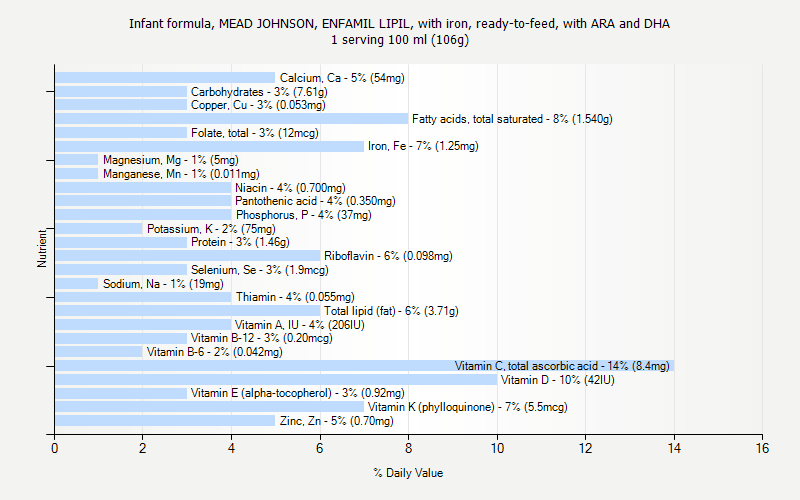This screenshot has height=500, width=800.
Task: Click the 'Vitamin B-6 - 2% (0.042mg)' label
Action: click(215, 352)
